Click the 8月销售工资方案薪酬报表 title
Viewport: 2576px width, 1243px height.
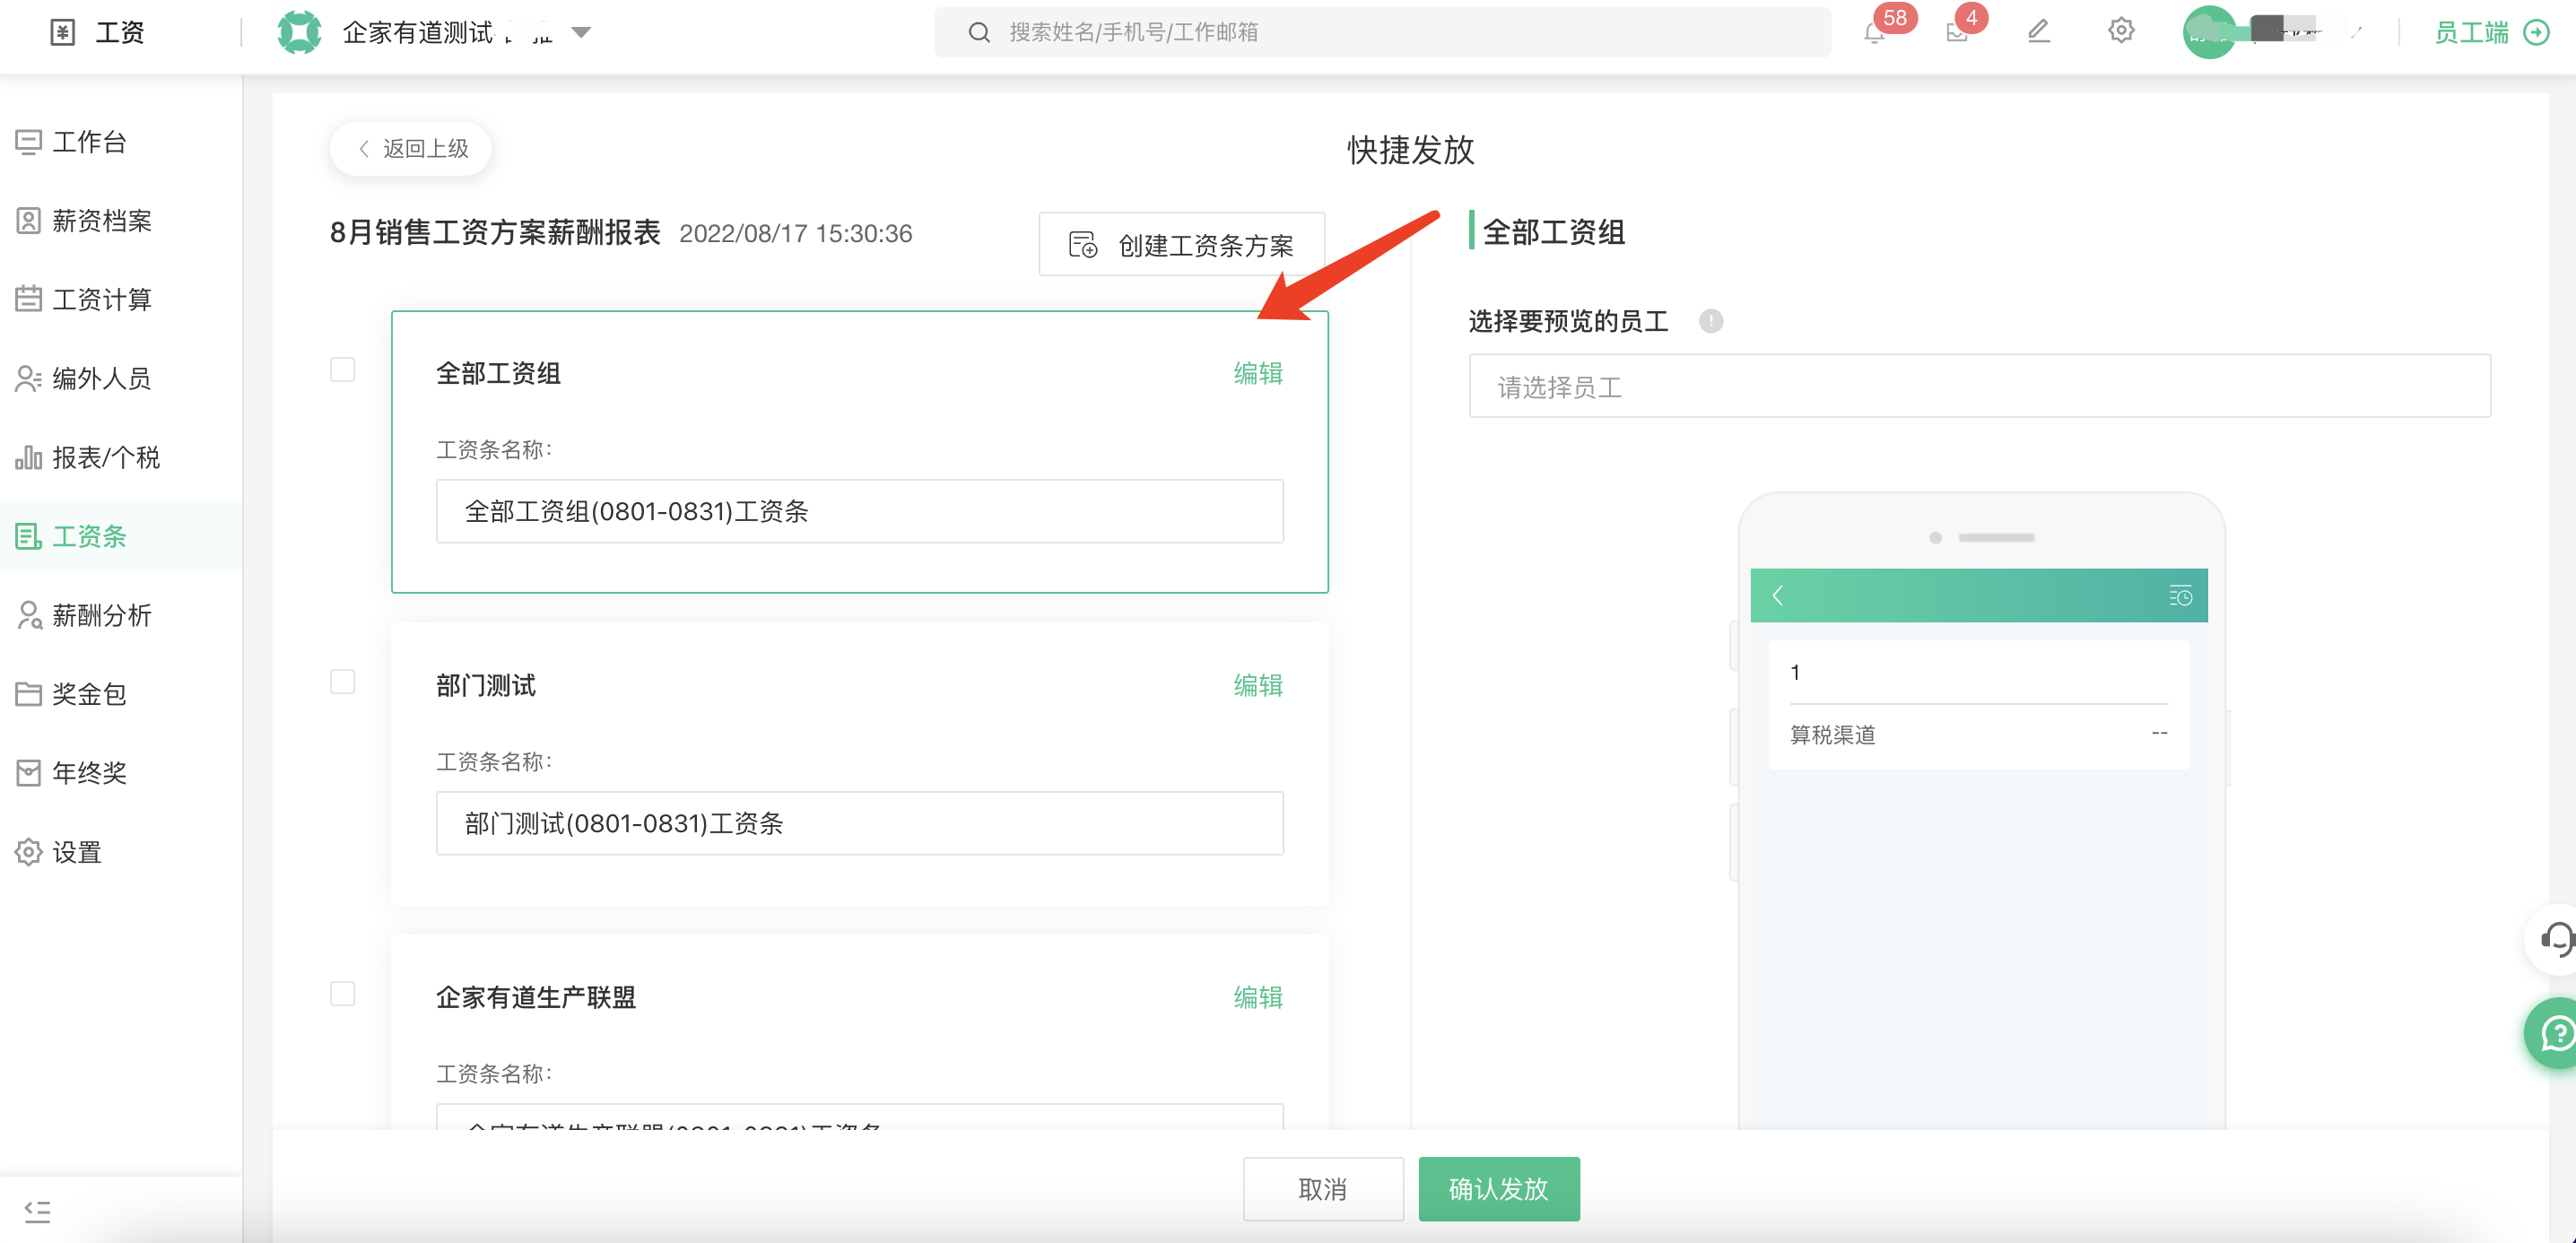pos(495,233)
